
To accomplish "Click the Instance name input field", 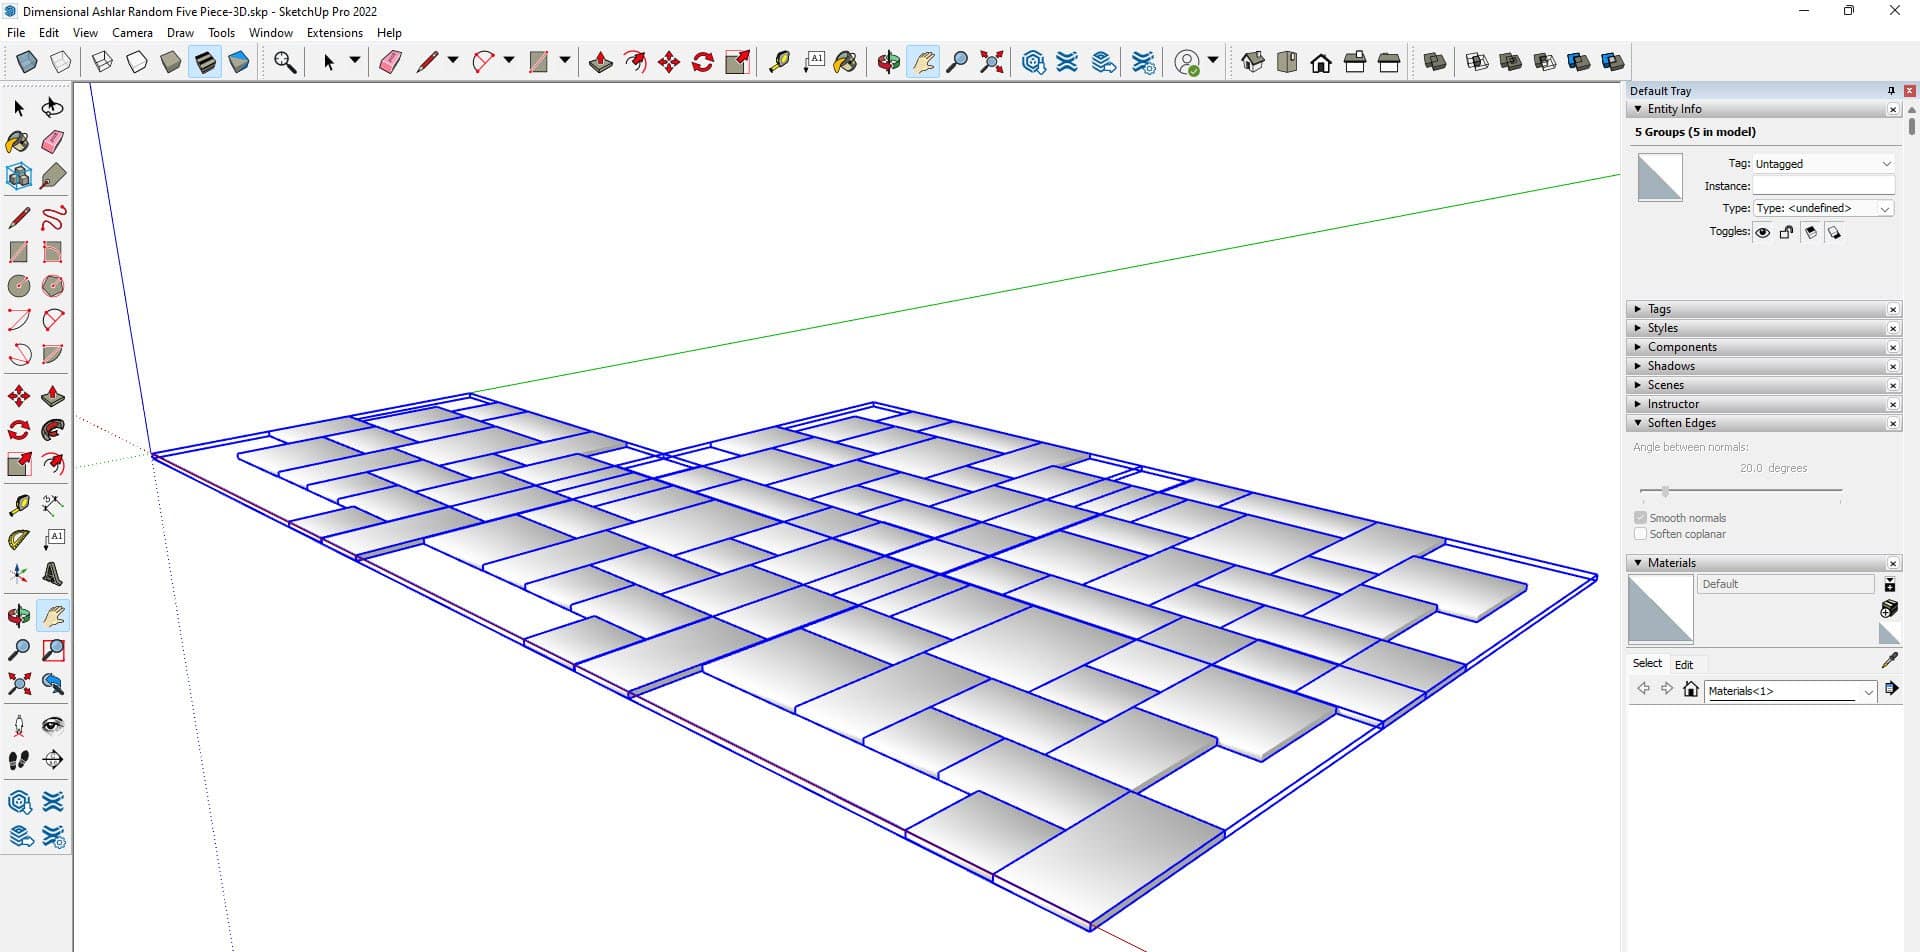I will pyautogui.click(x=1823, y=186).
